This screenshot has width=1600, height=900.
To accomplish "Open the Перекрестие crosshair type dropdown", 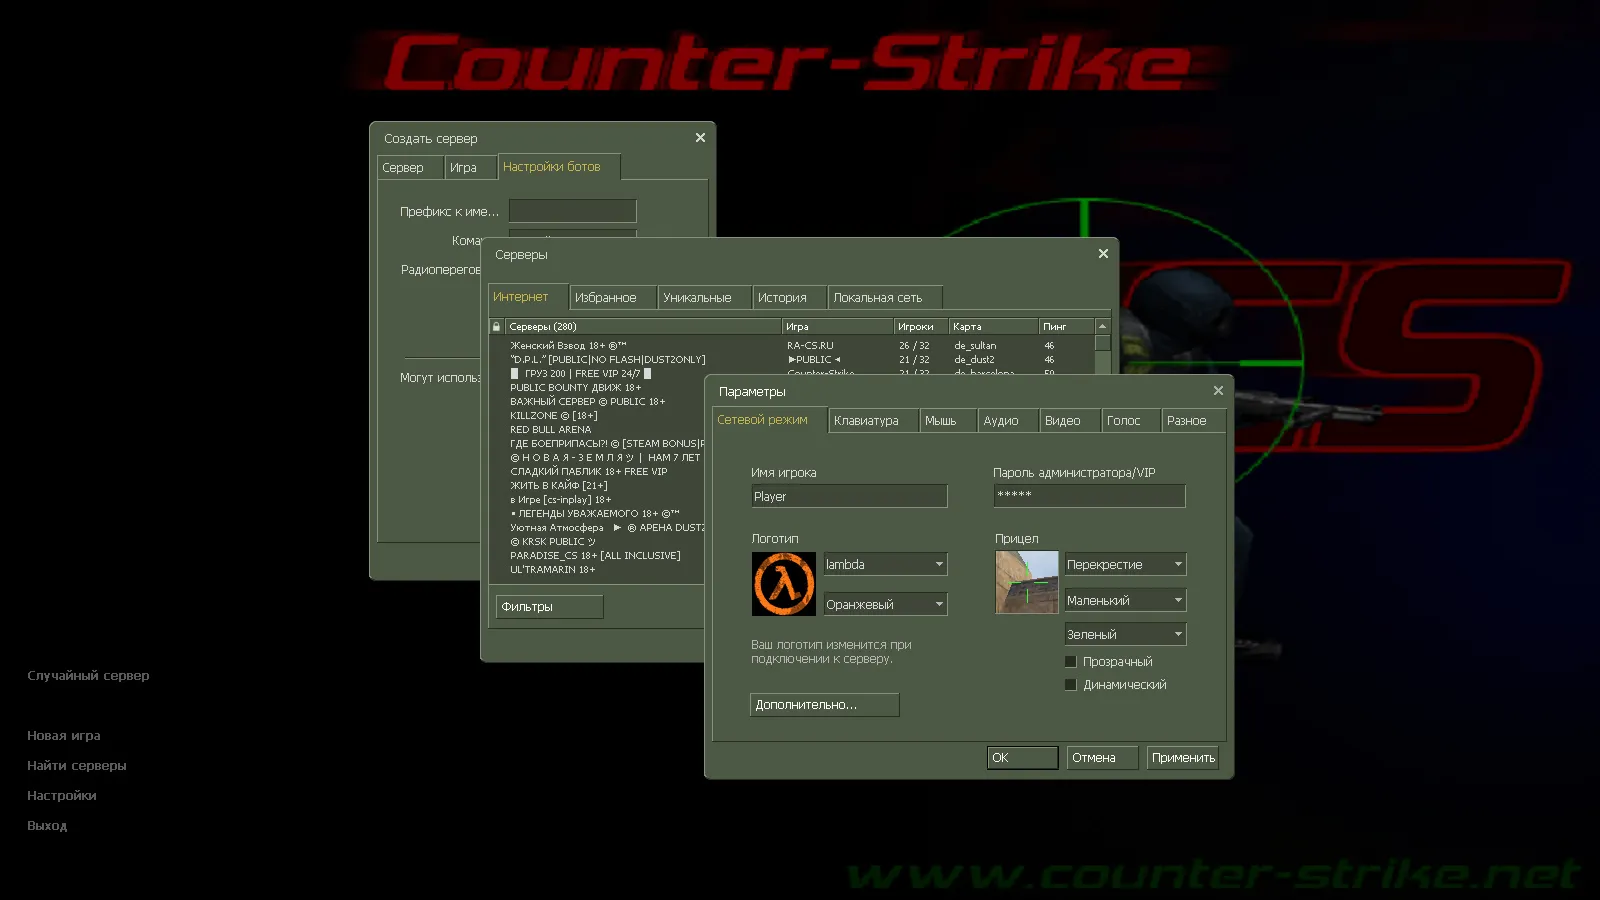I will tap(1125, 564).
